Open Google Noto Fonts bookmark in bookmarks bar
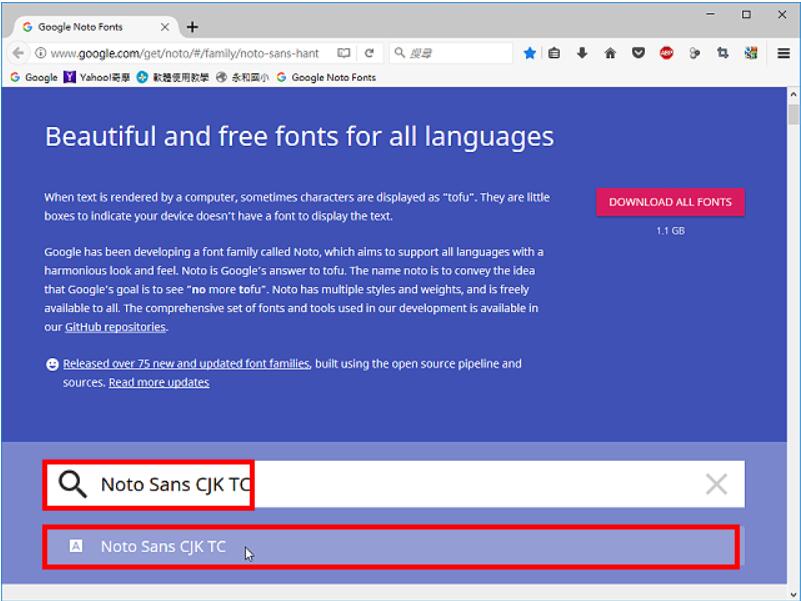 326,77
